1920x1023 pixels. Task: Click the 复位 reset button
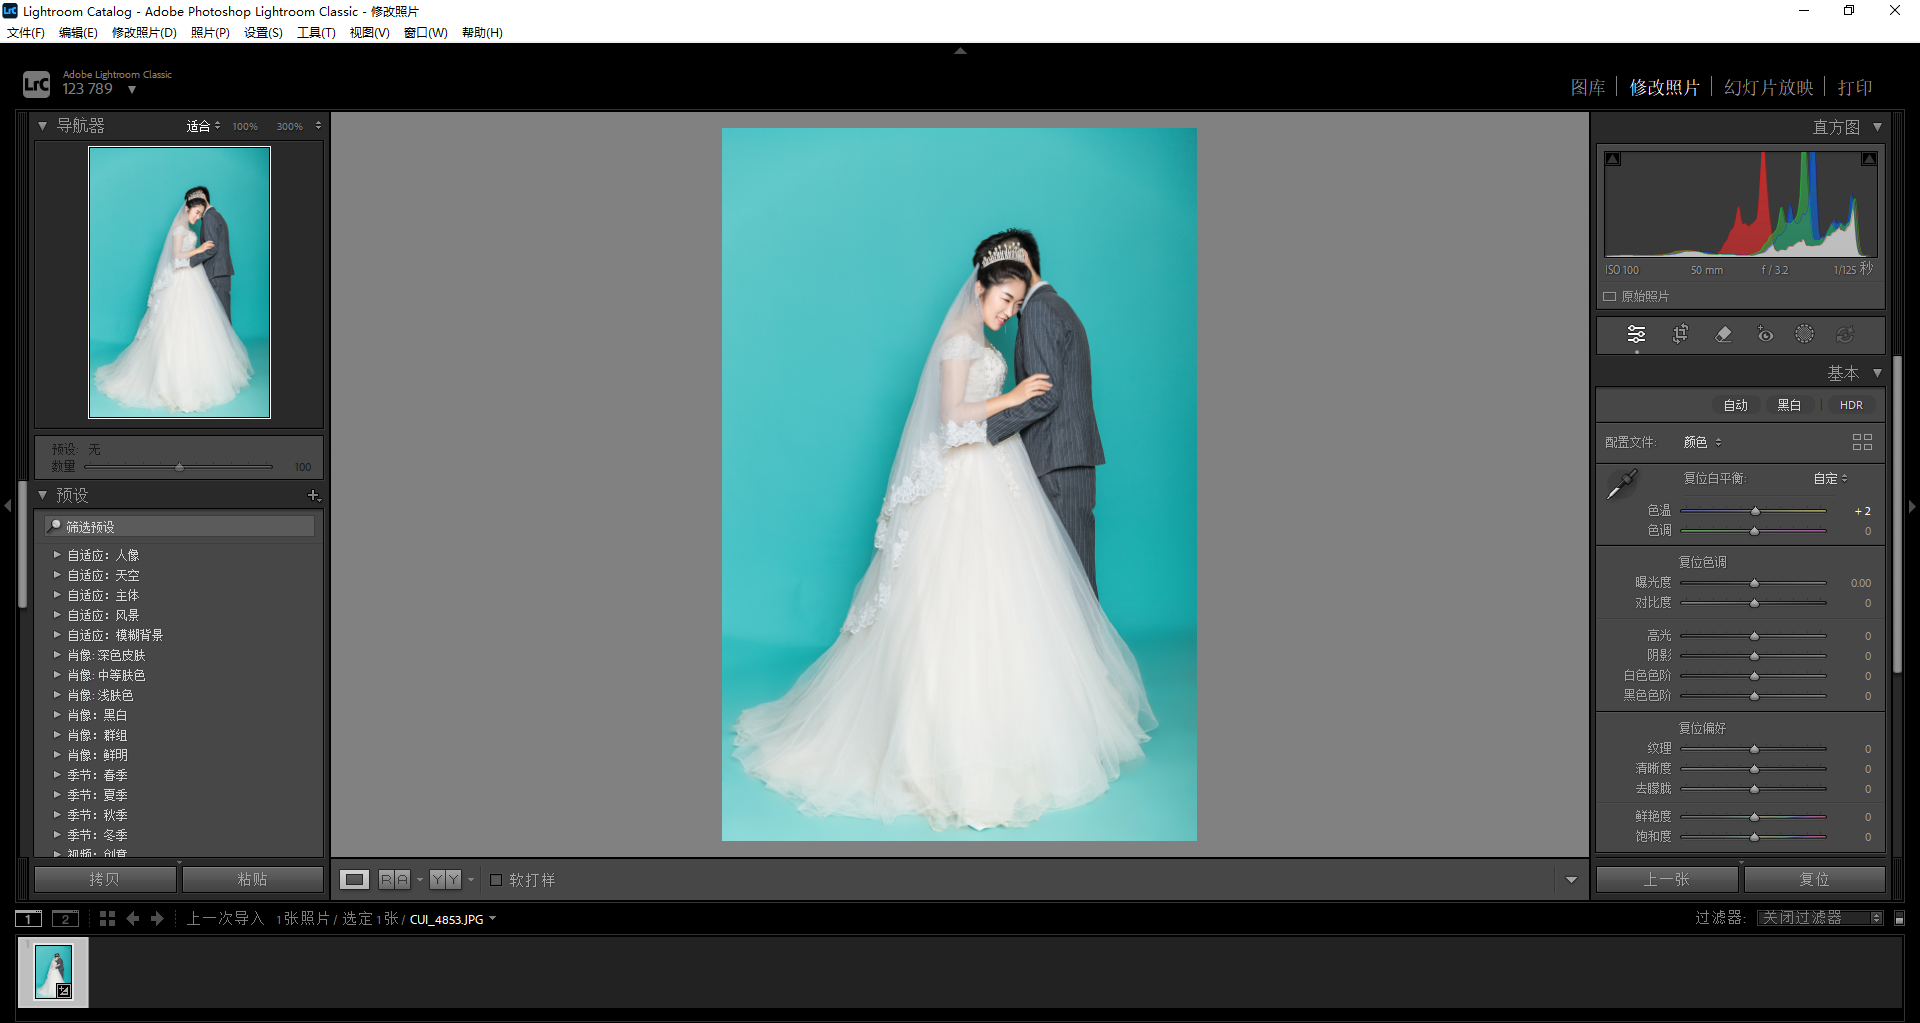1814,879
